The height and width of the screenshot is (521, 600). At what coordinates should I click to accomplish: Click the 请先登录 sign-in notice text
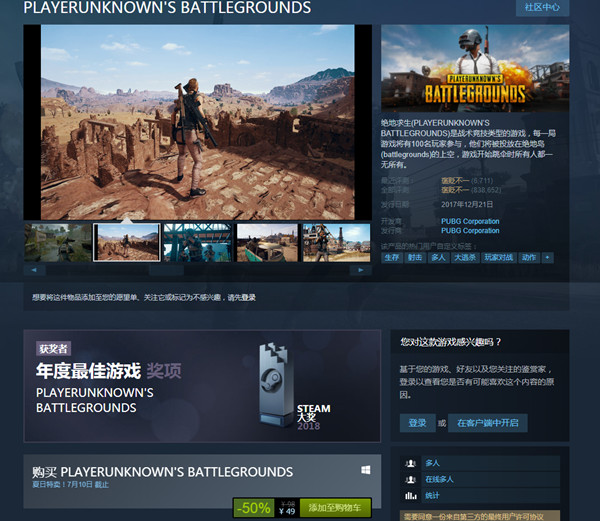coord(241,297)
